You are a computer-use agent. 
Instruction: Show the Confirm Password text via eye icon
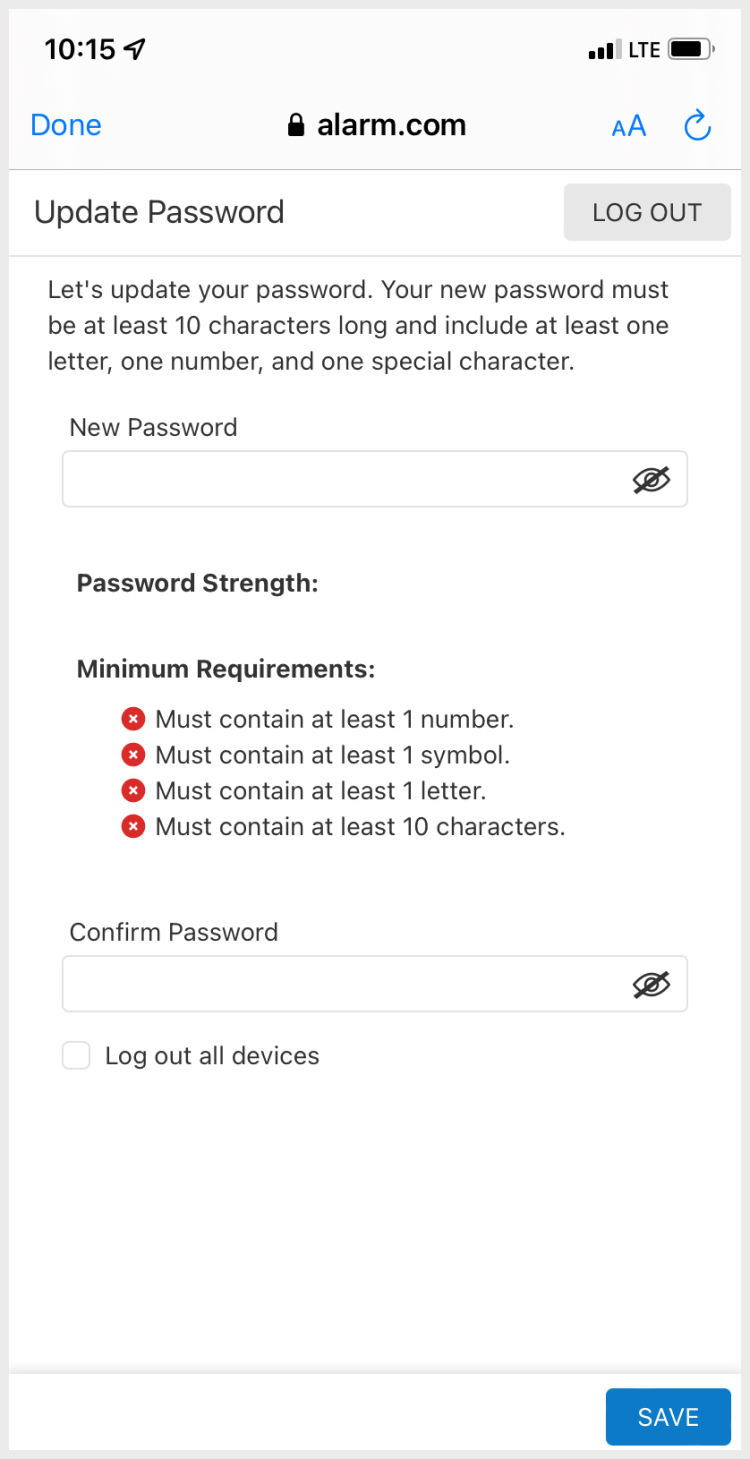(651, 985)
